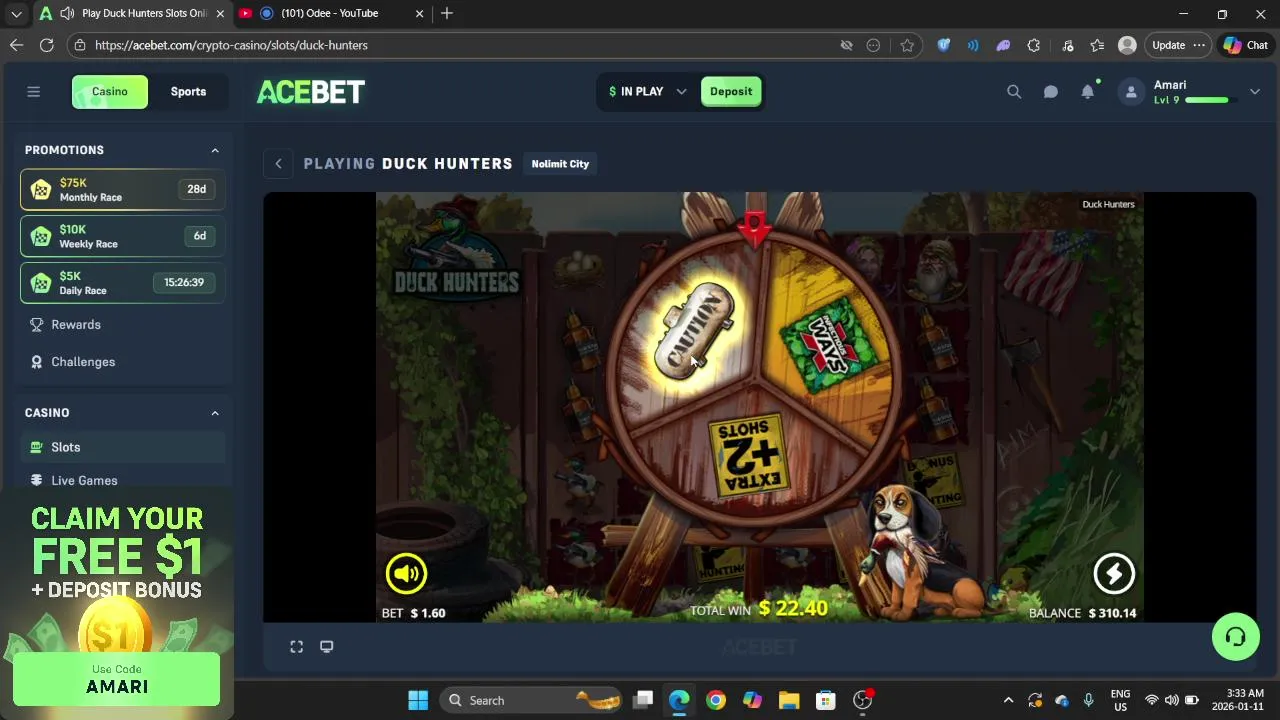Click the volume icon in system tray
The height and width of the screenshot is (720, 1280).
(x=1172, y=700)
